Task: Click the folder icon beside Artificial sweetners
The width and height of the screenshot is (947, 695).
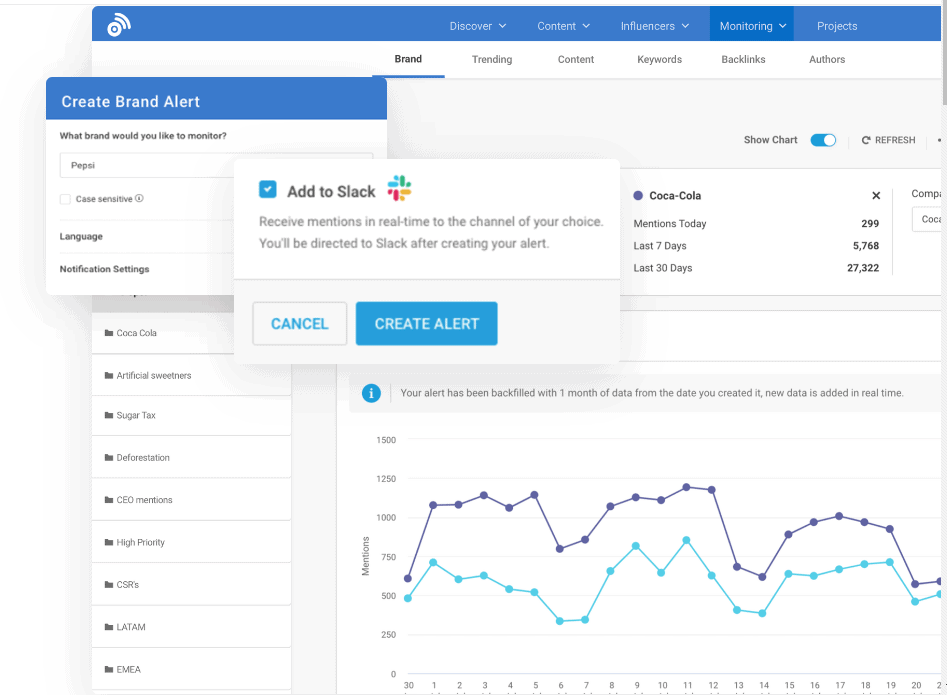Action: point(110,375)
